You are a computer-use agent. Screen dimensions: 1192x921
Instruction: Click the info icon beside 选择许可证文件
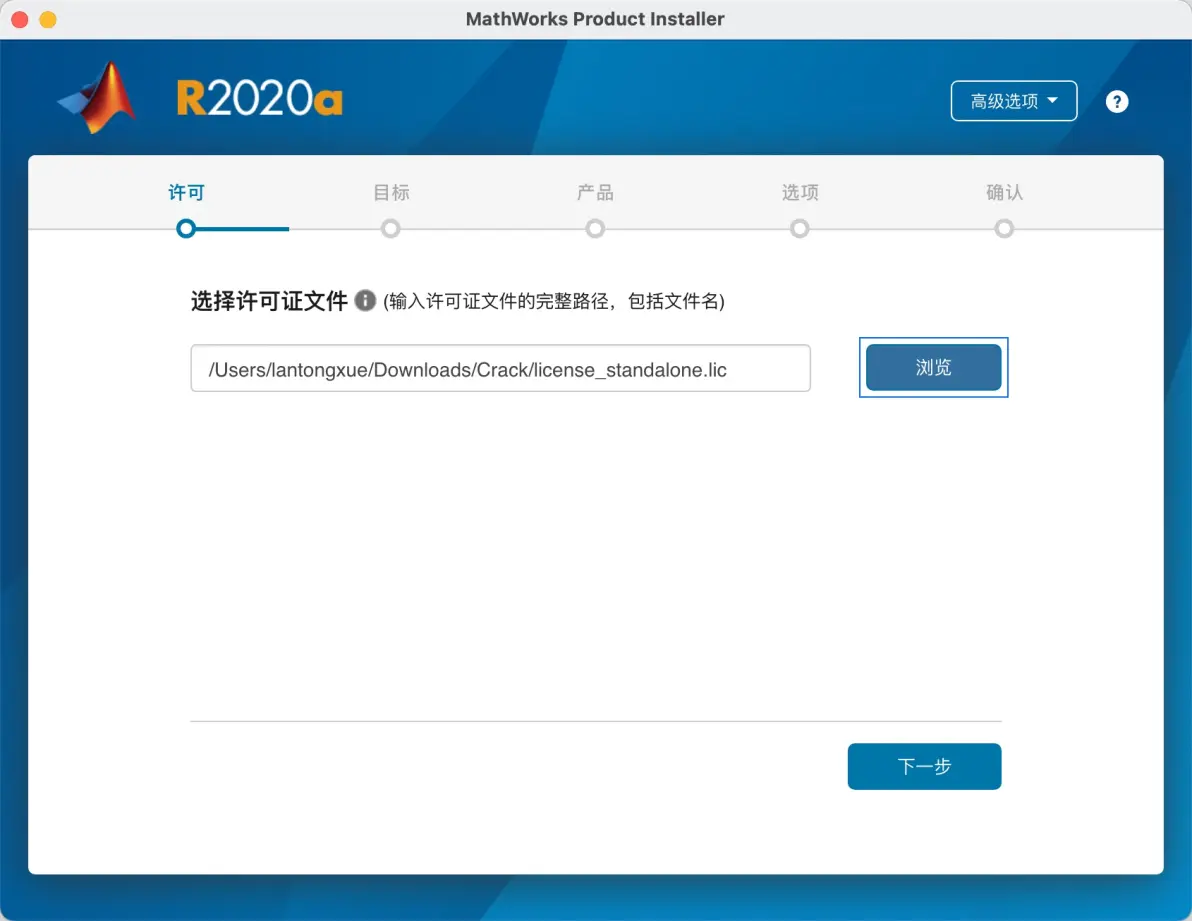(x=366, y=301)
